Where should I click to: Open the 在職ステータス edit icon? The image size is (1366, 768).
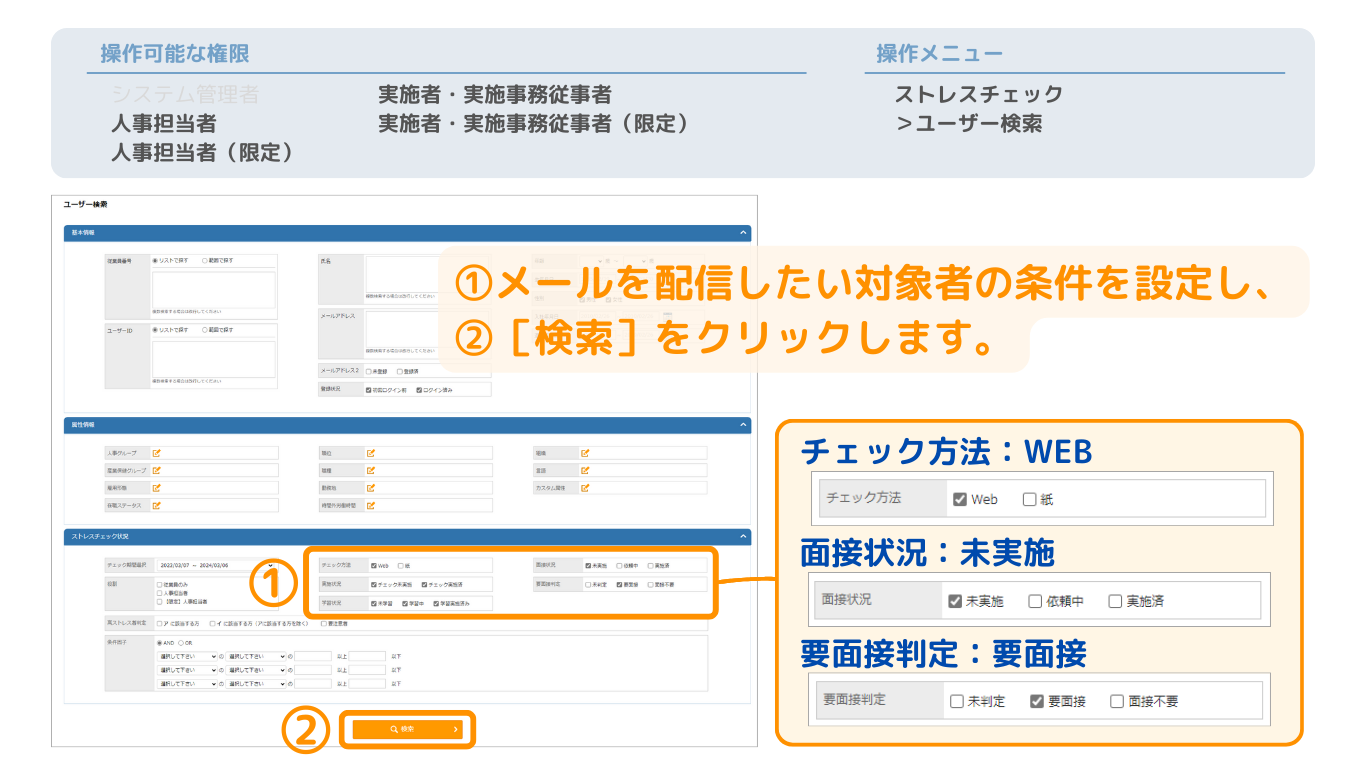click(156, 506)
